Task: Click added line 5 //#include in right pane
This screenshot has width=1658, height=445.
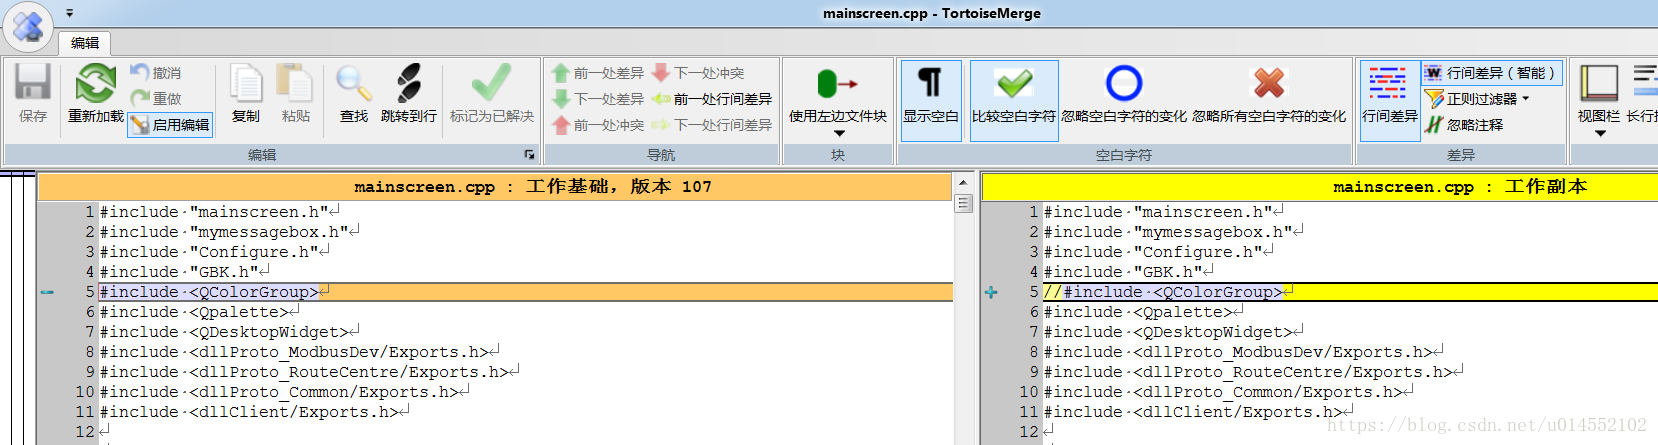Action: click(1350, 292)
